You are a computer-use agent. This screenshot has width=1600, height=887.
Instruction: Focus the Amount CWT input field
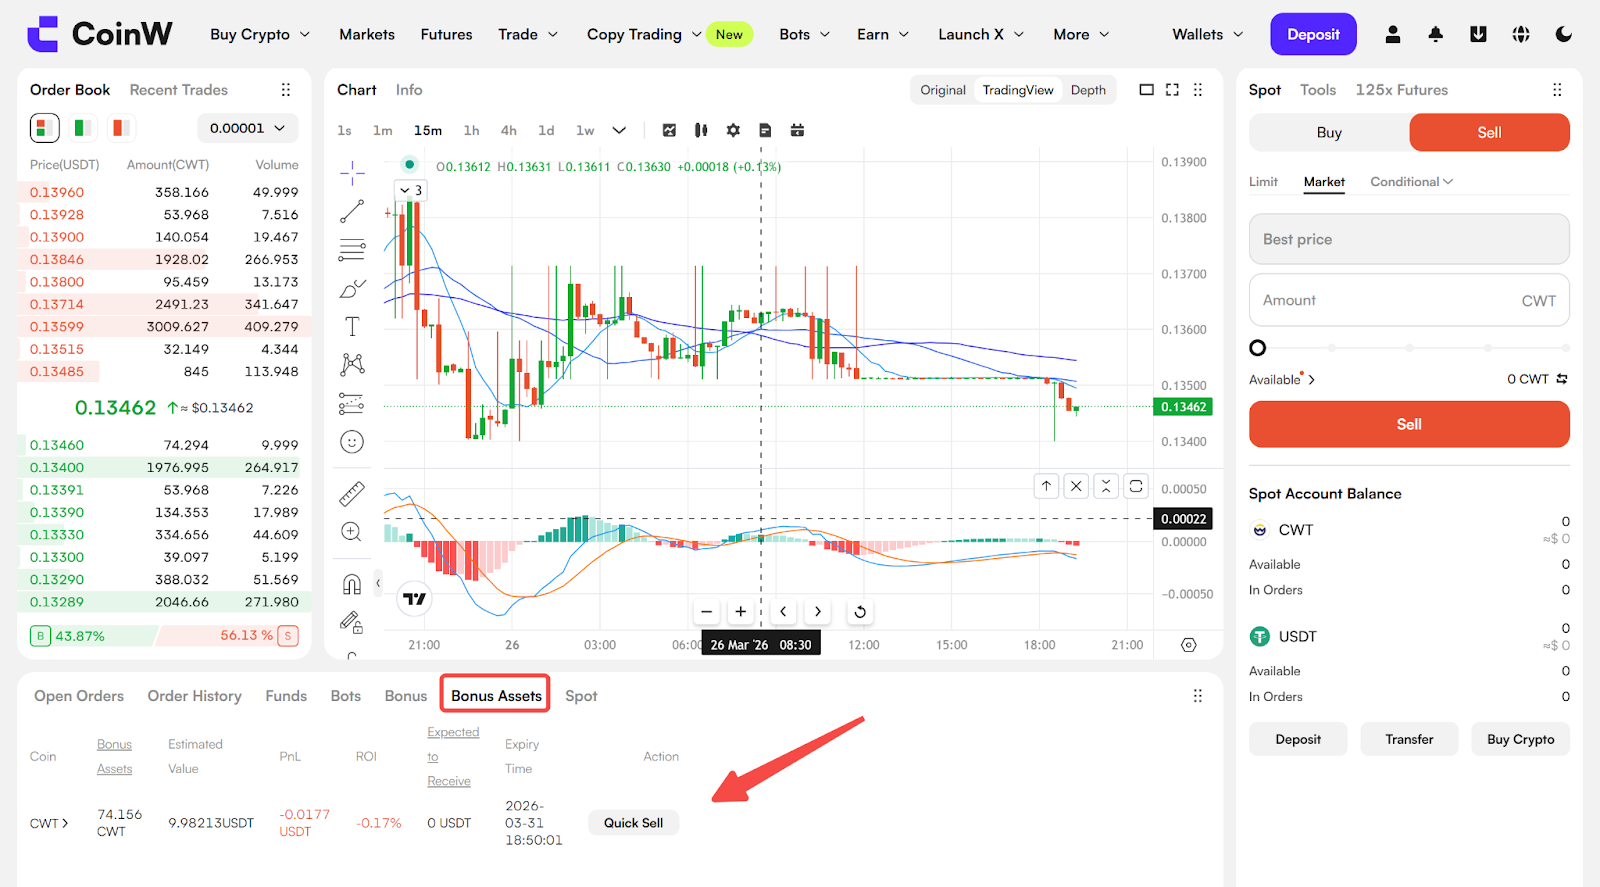click(x=1409, y=300)
